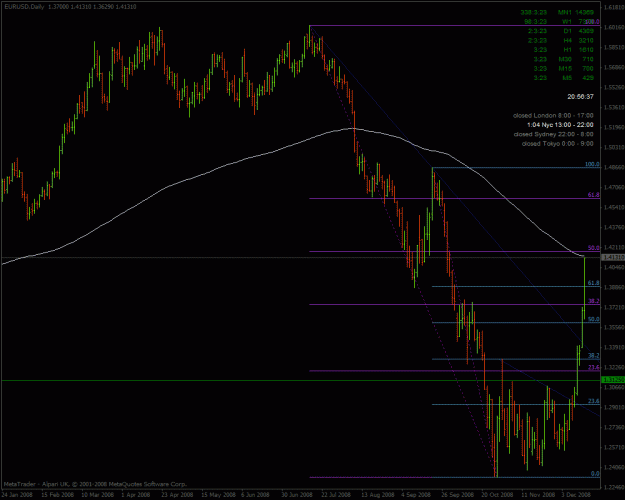Select the blue 23.6 Fibonacci level label

[594, 401]
